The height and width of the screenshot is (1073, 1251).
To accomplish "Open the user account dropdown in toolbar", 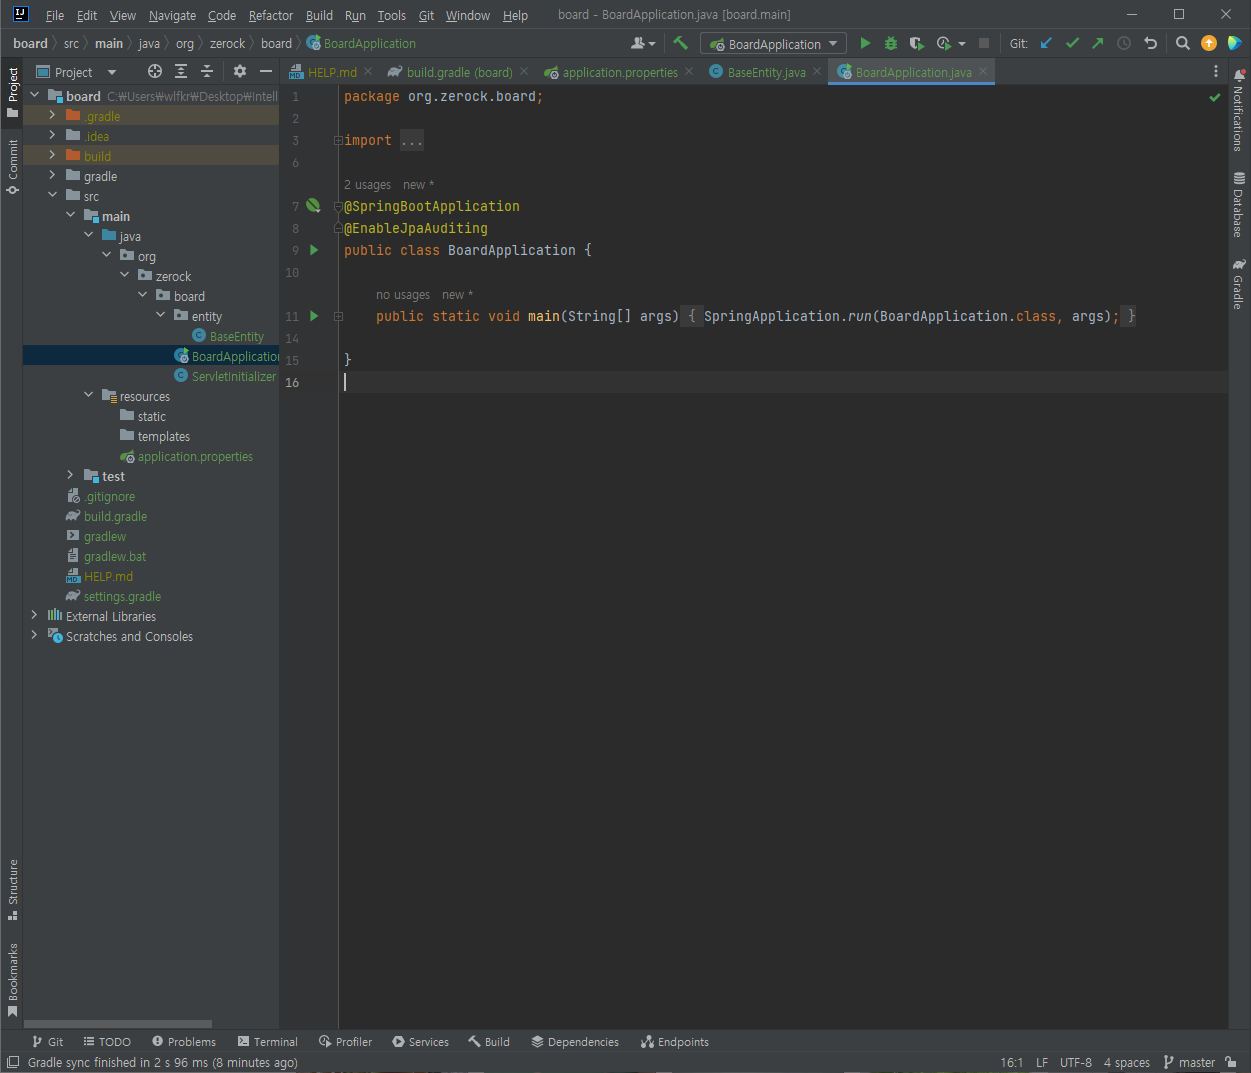I will (643, 43).
